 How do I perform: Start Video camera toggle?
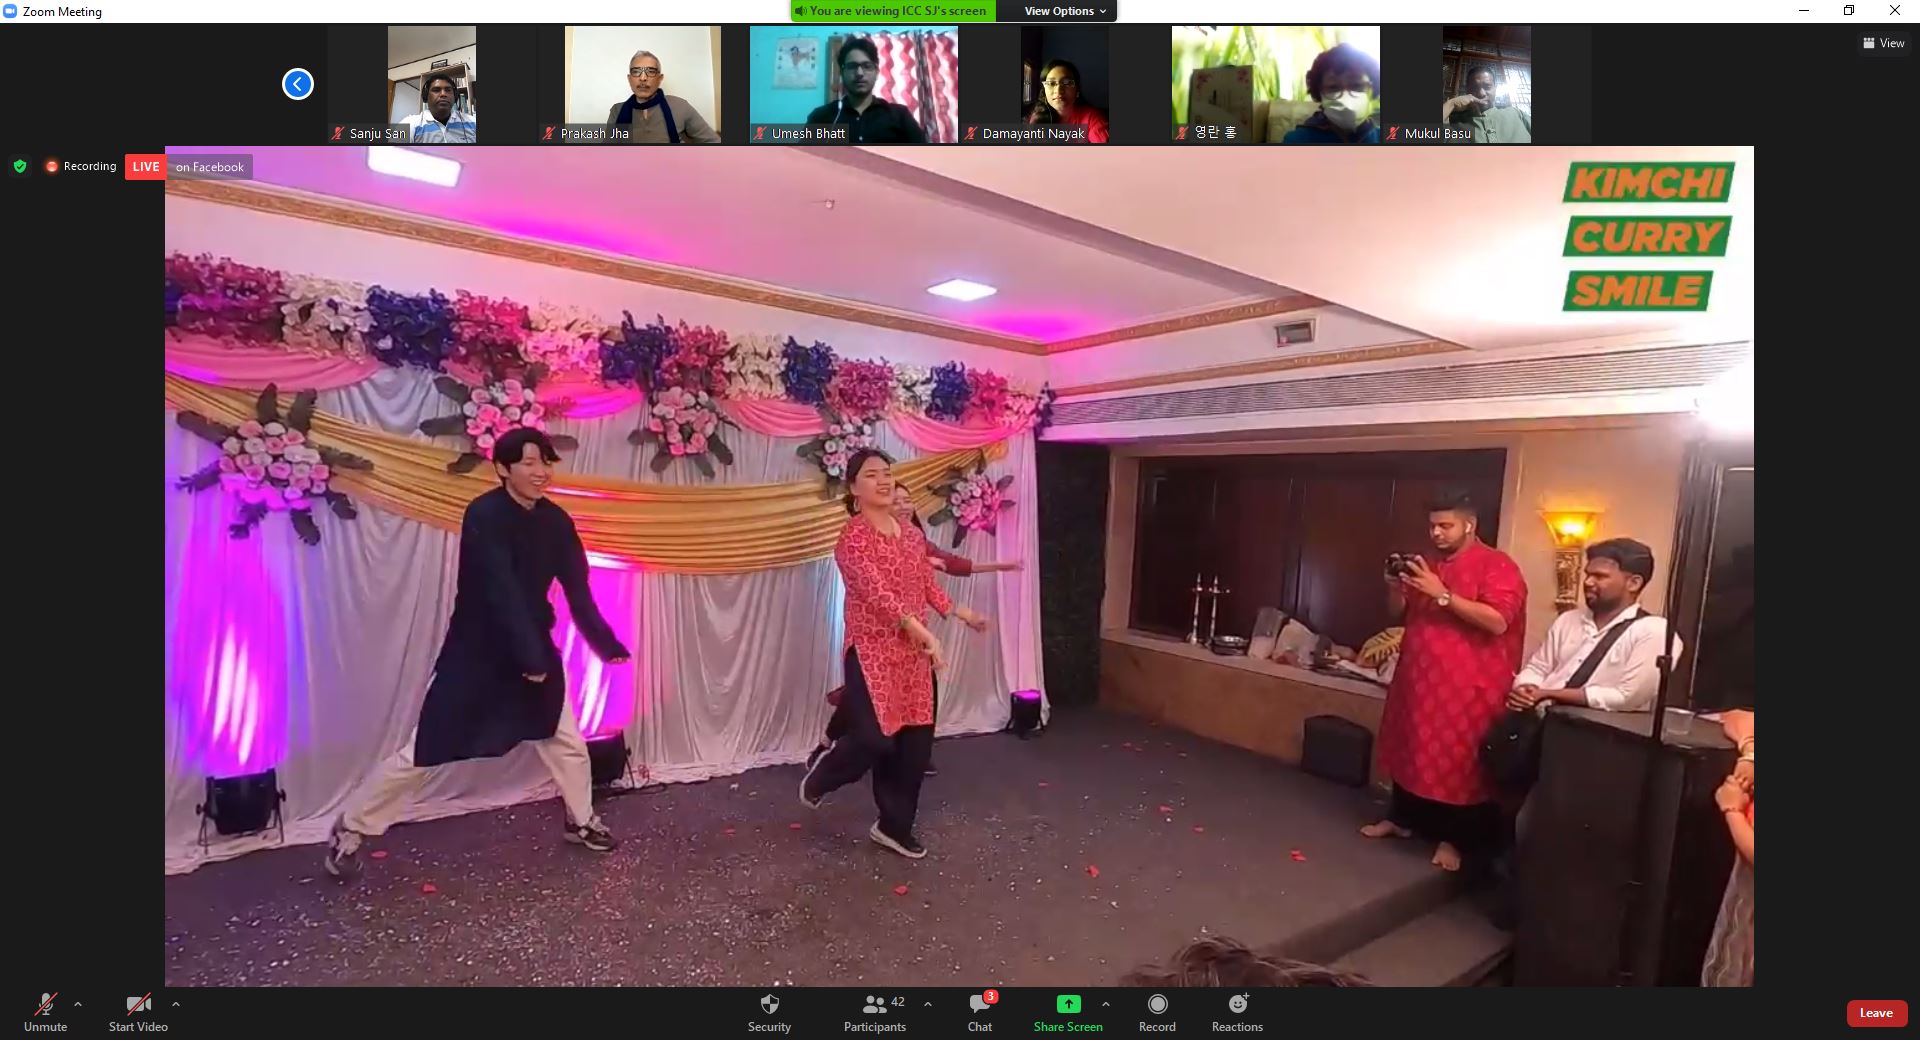[138, 1011]
